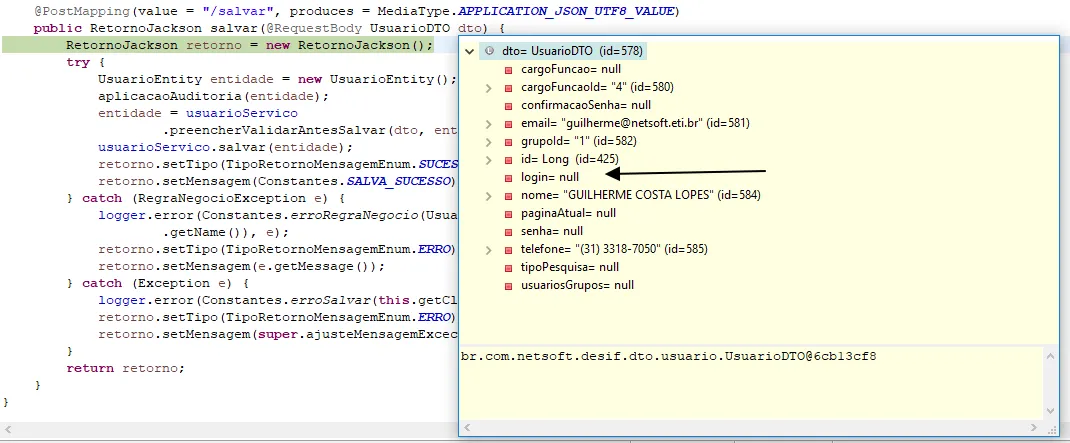The height and width of the screenshot is (443, 1070).
Task: Click the .preencherValidarAntesSalvar(dto call line
Action: [310, 130]
